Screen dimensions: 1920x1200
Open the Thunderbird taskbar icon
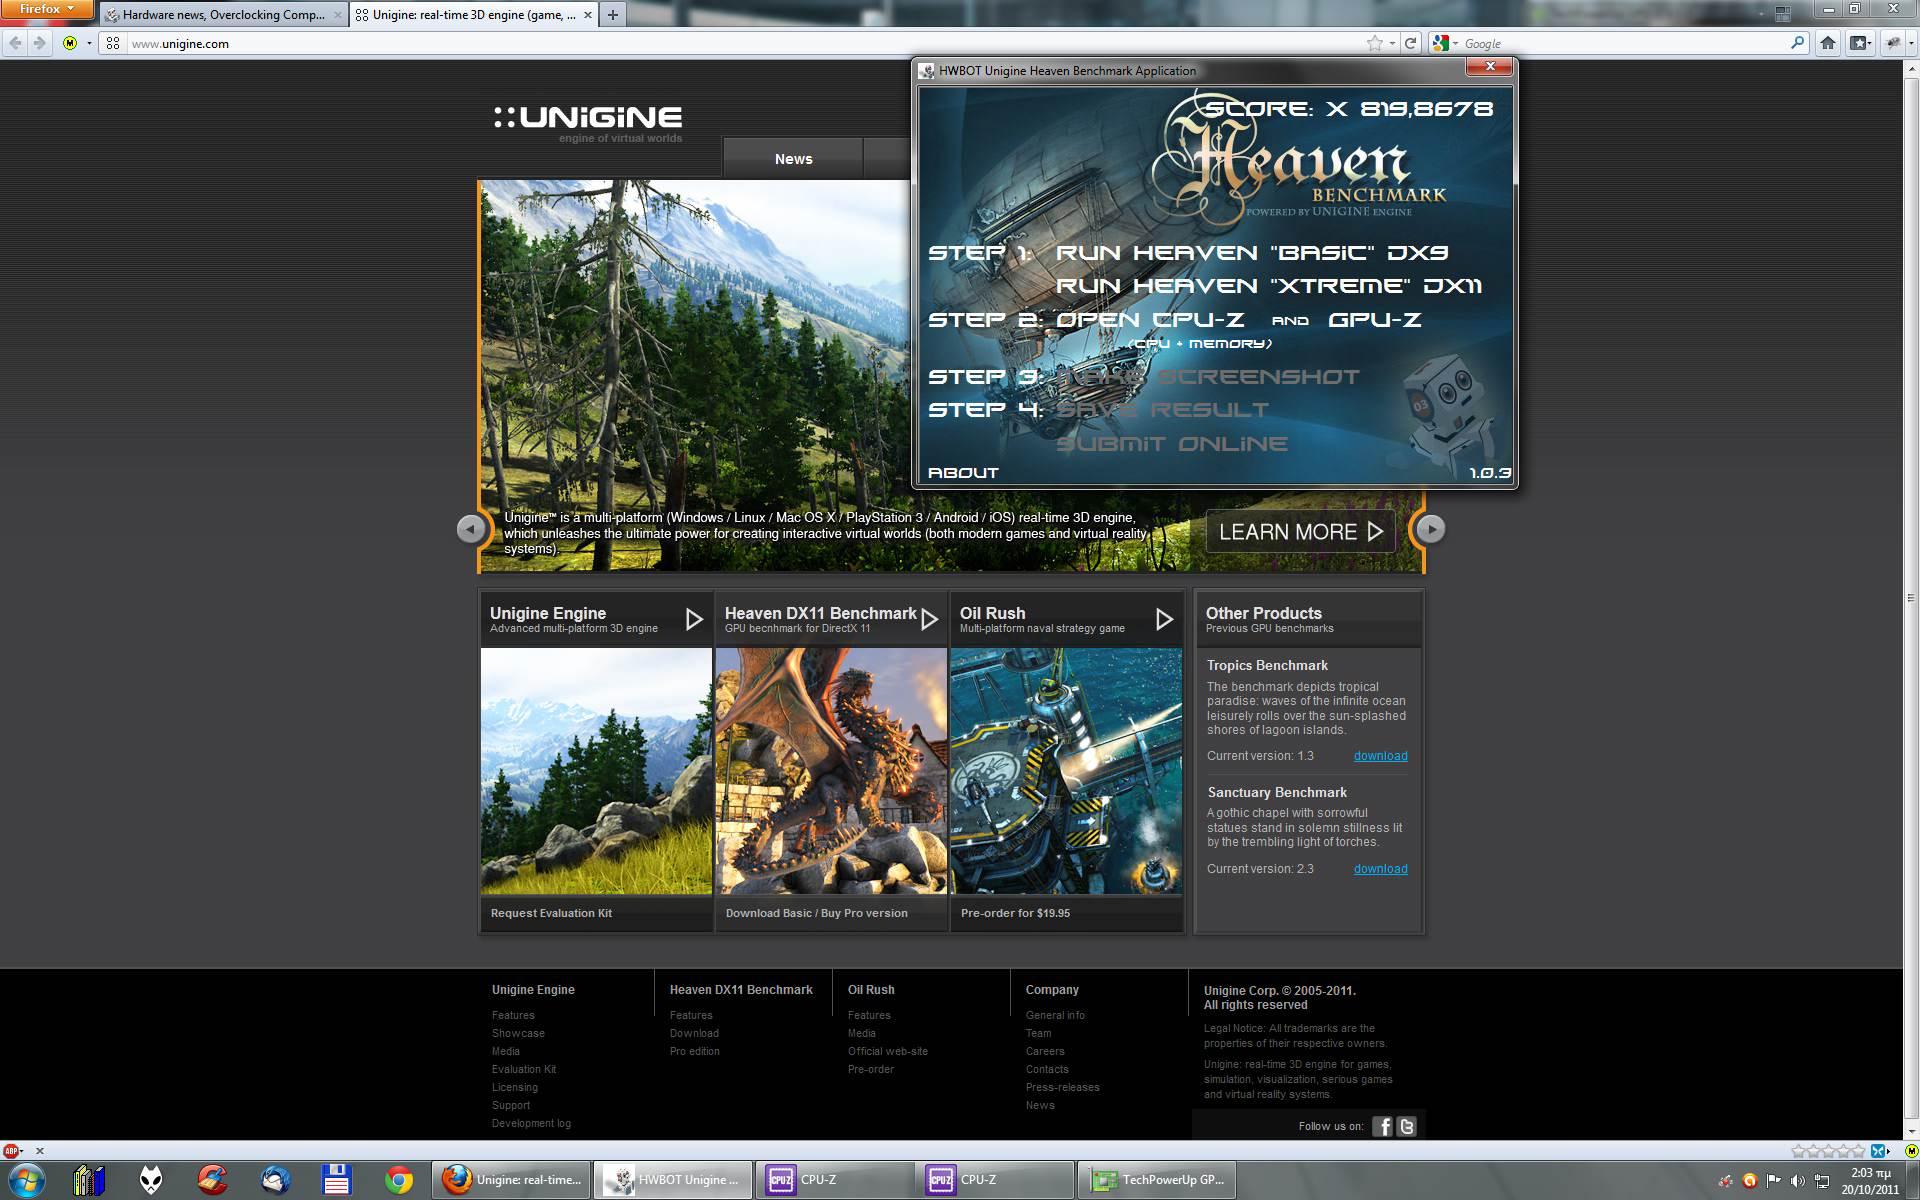275,1180
